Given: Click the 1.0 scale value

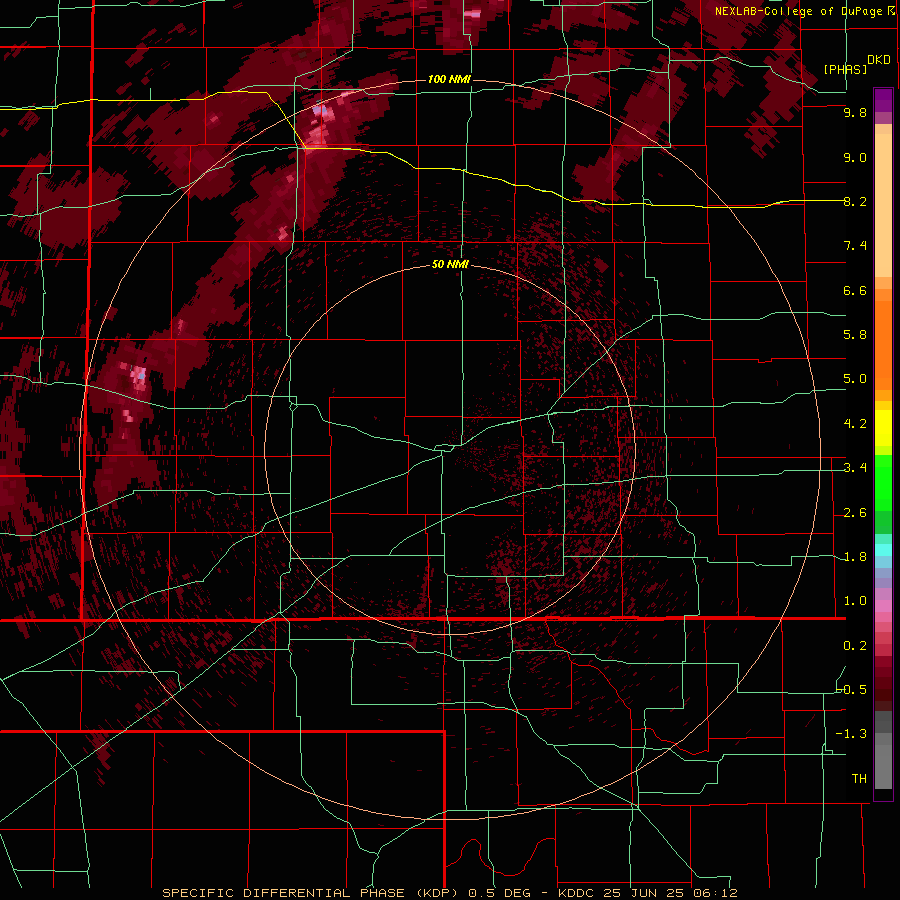Looking at the screenshot, I should [x=855, y=601].
